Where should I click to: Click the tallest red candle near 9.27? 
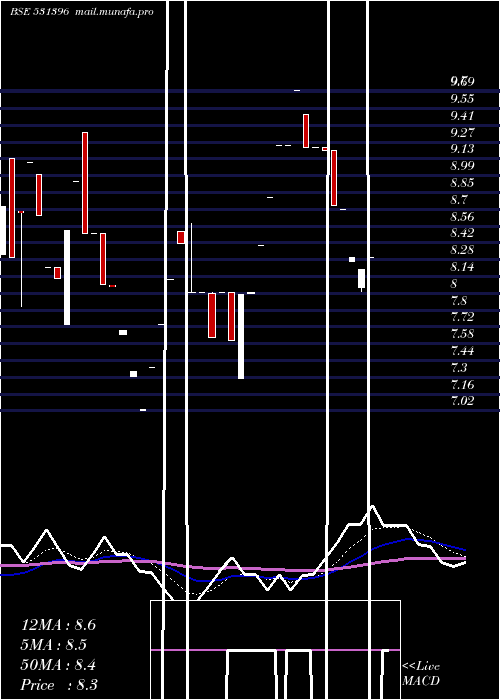point(85,183)
